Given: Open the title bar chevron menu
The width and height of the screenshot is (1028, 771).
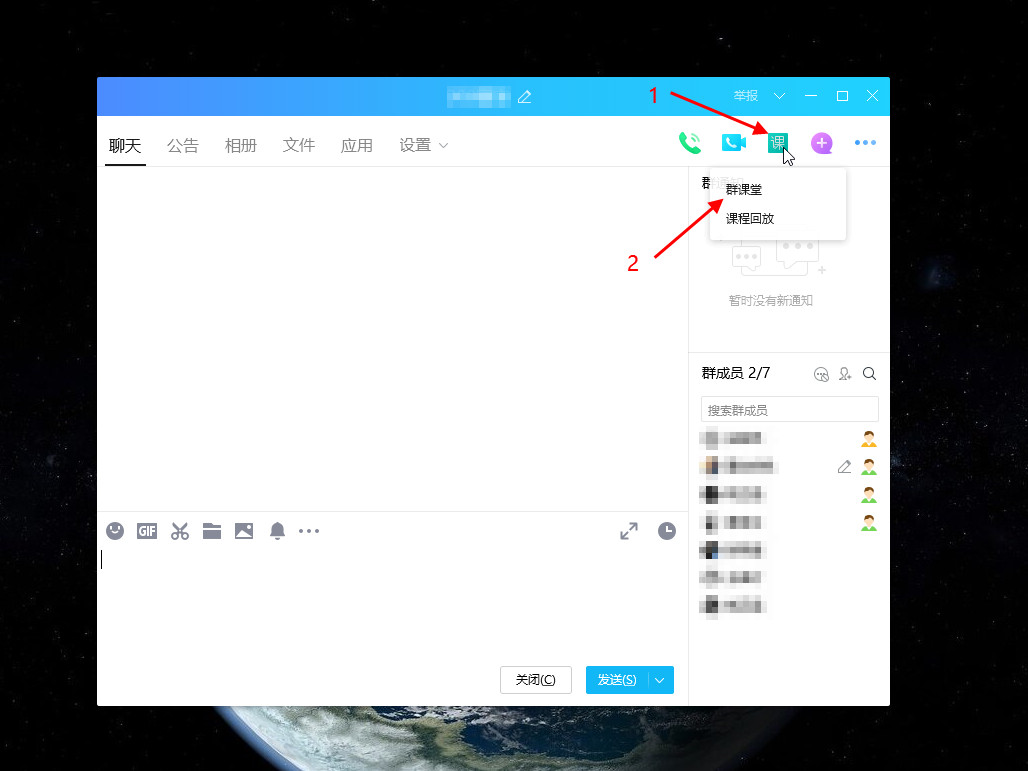Looking at the screenshot, I should click(x=780, y=96).
